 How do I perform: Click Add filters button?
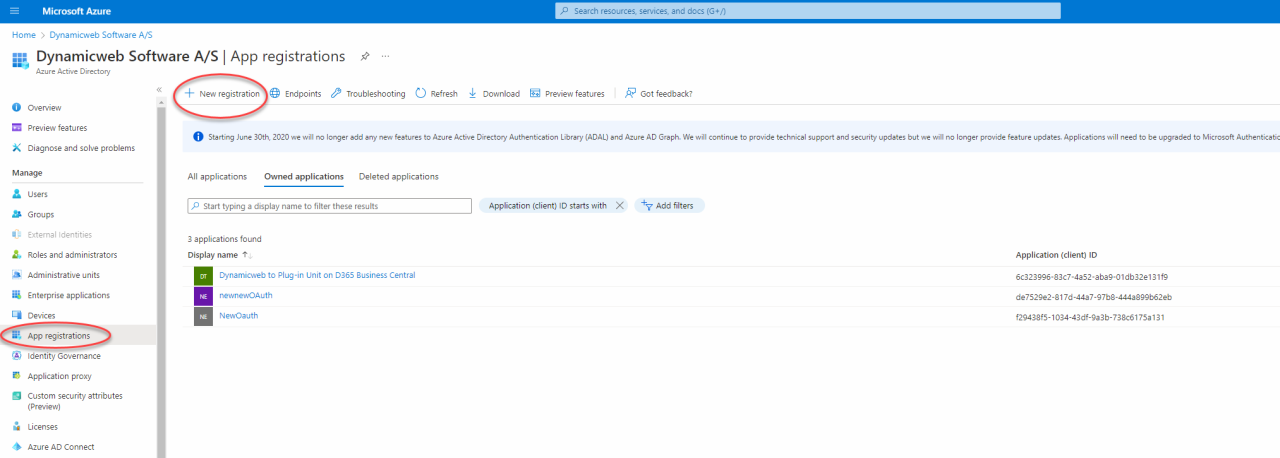tap(670, 206)
